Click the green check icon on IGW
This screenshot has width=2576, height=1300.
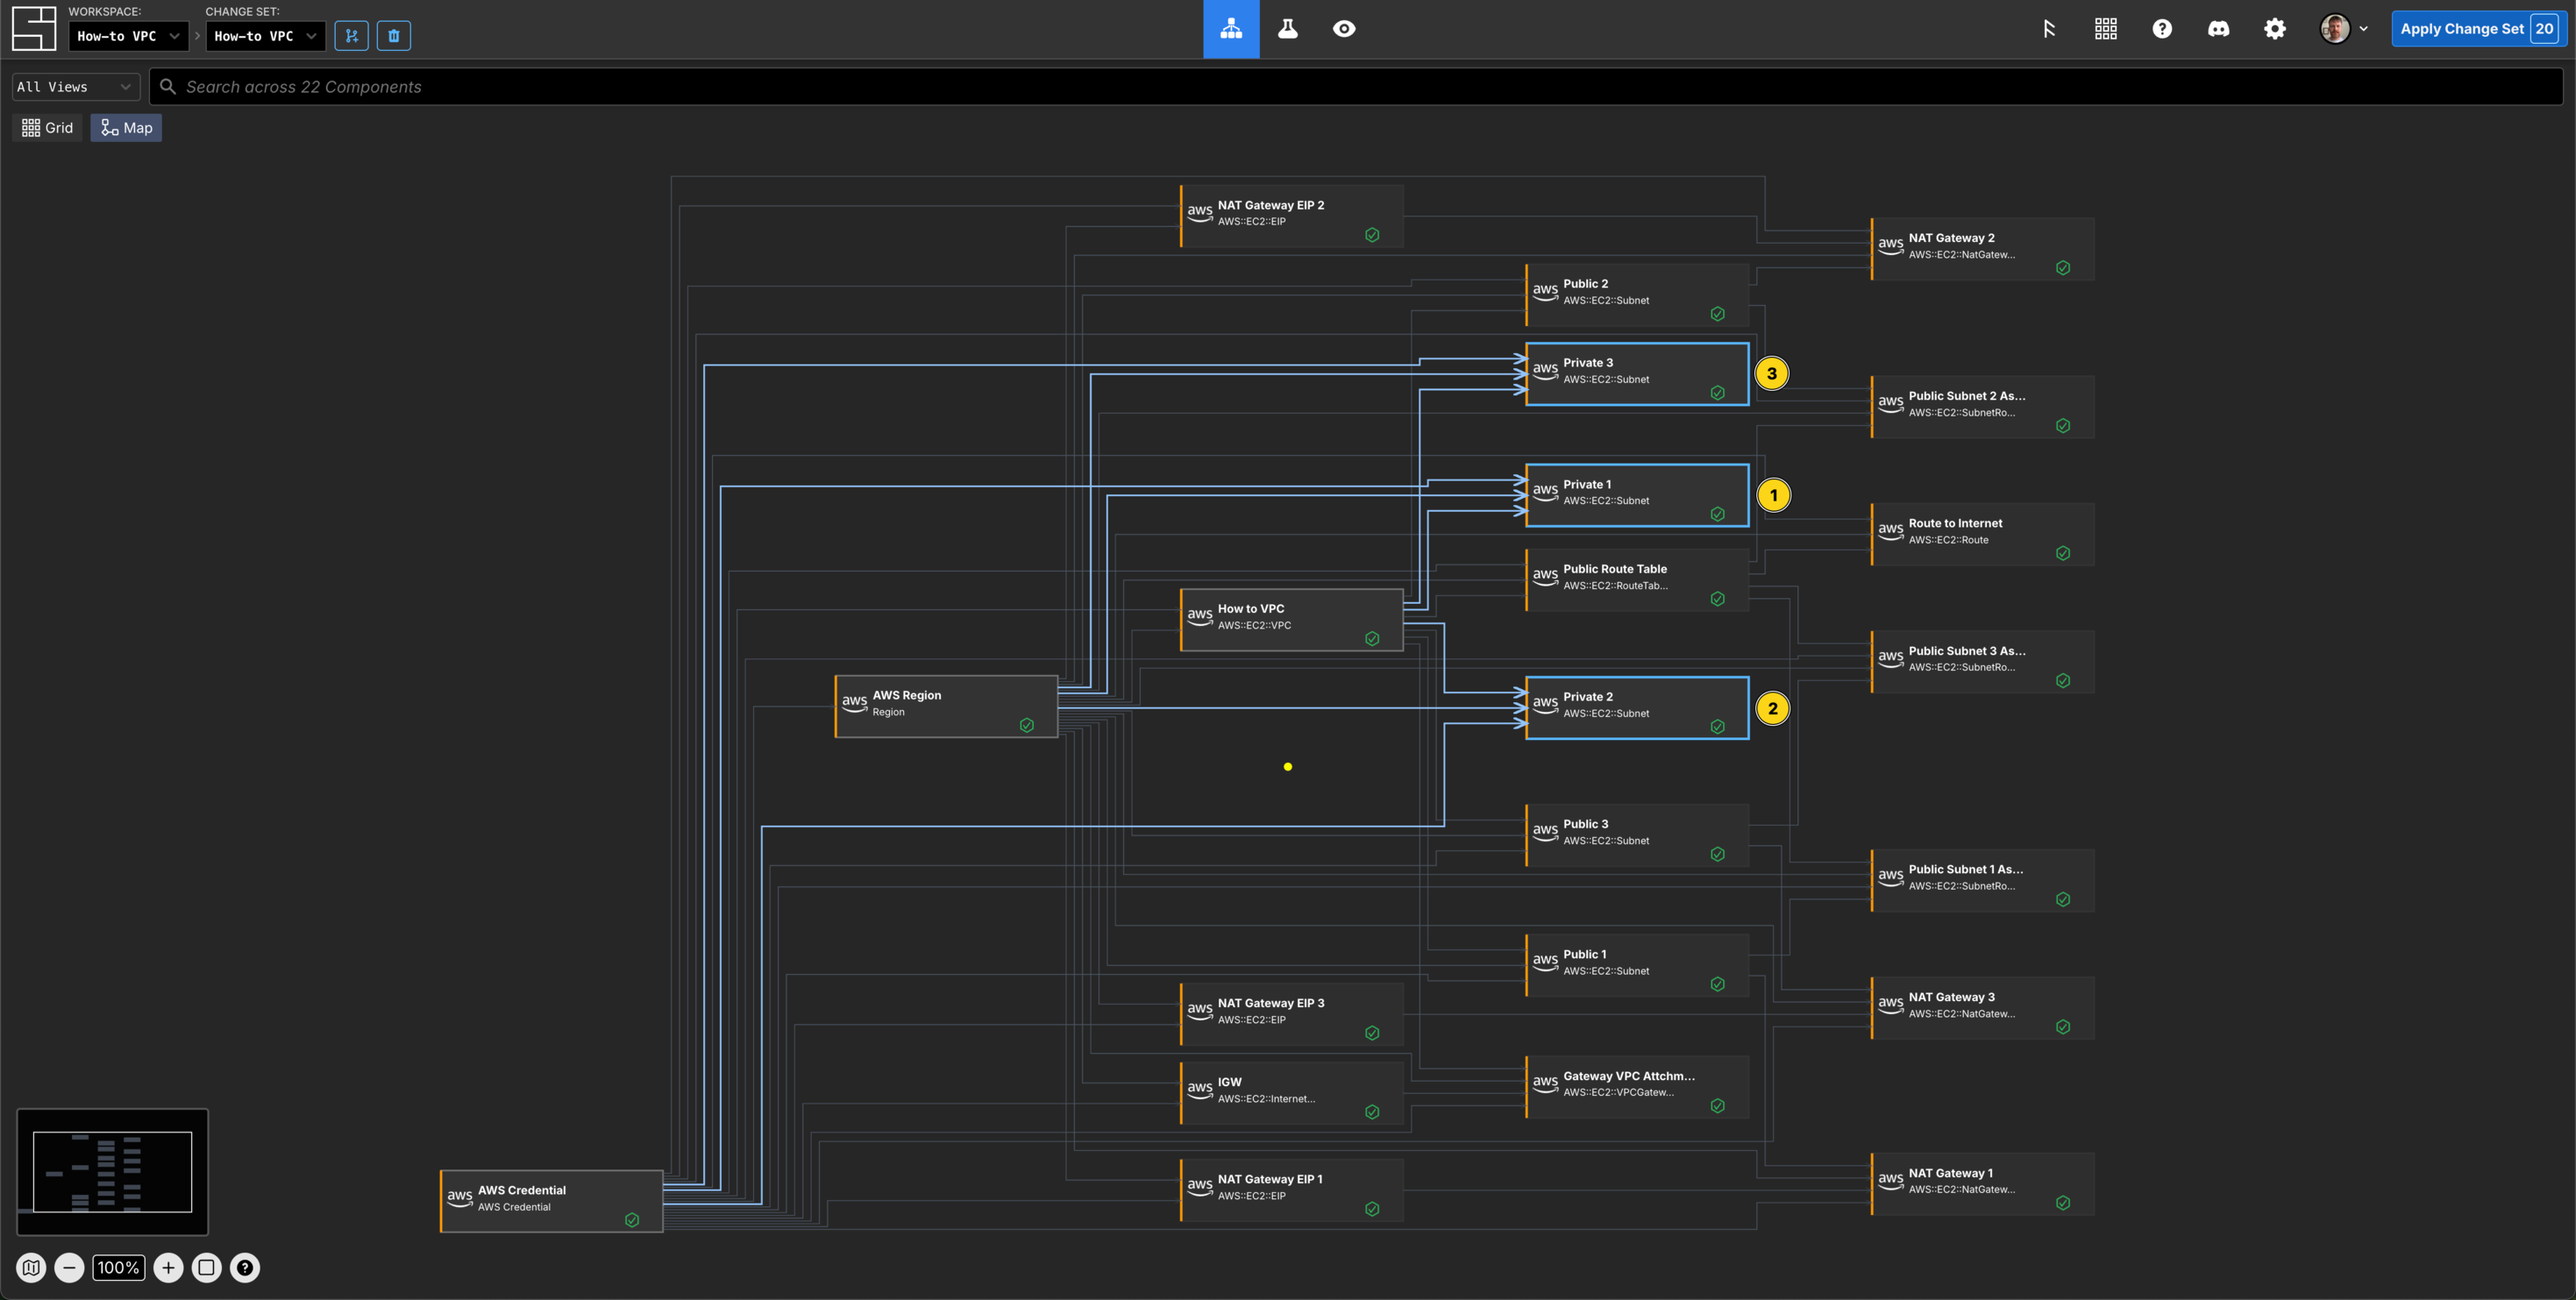[1372, 1112]
